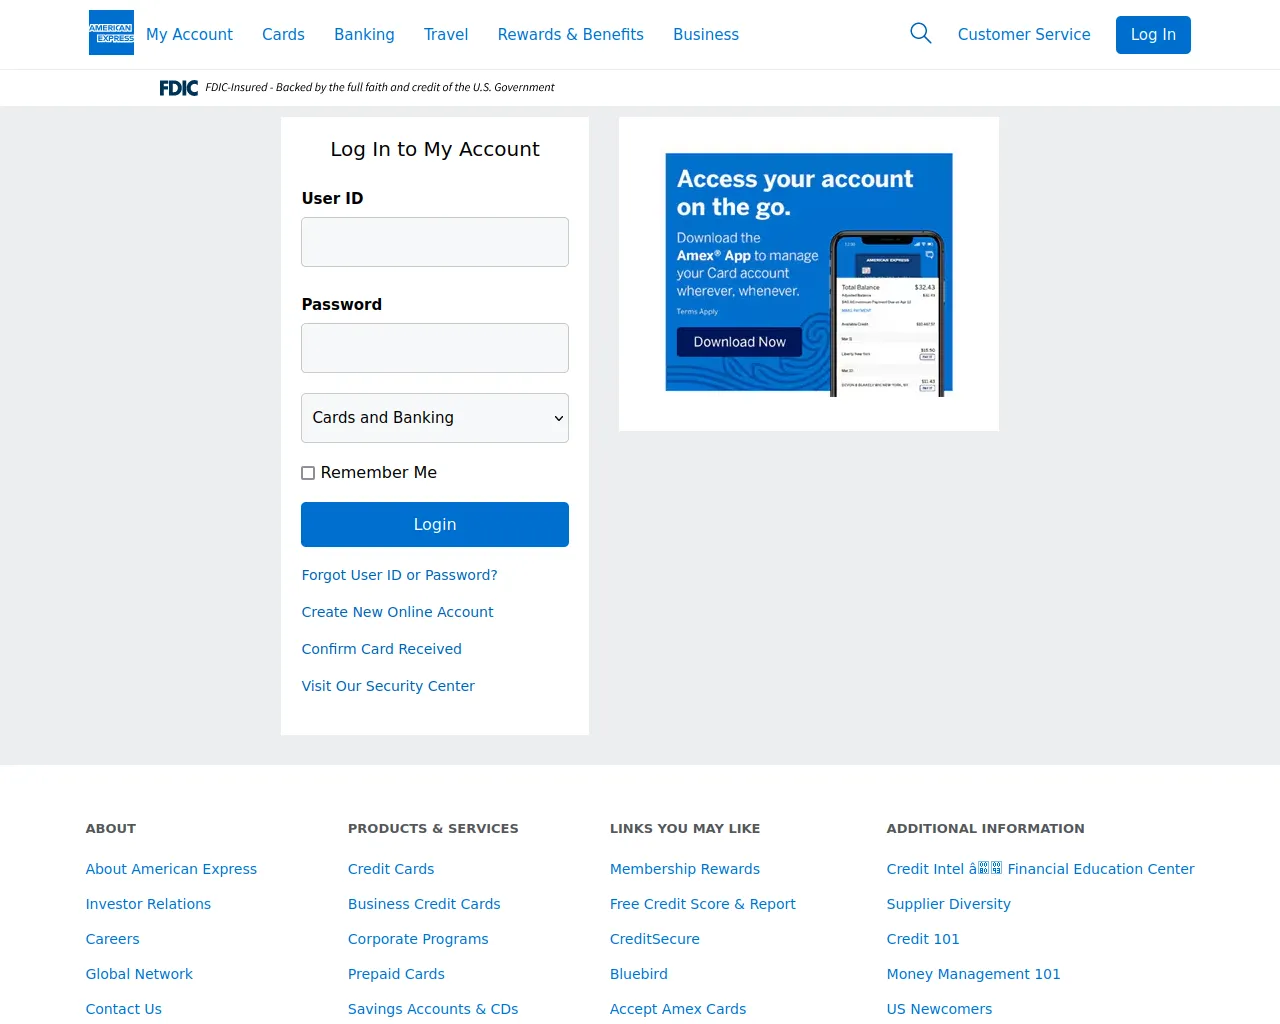Open Corporate Programs link

pyautogui.click(x=418, y=939)
